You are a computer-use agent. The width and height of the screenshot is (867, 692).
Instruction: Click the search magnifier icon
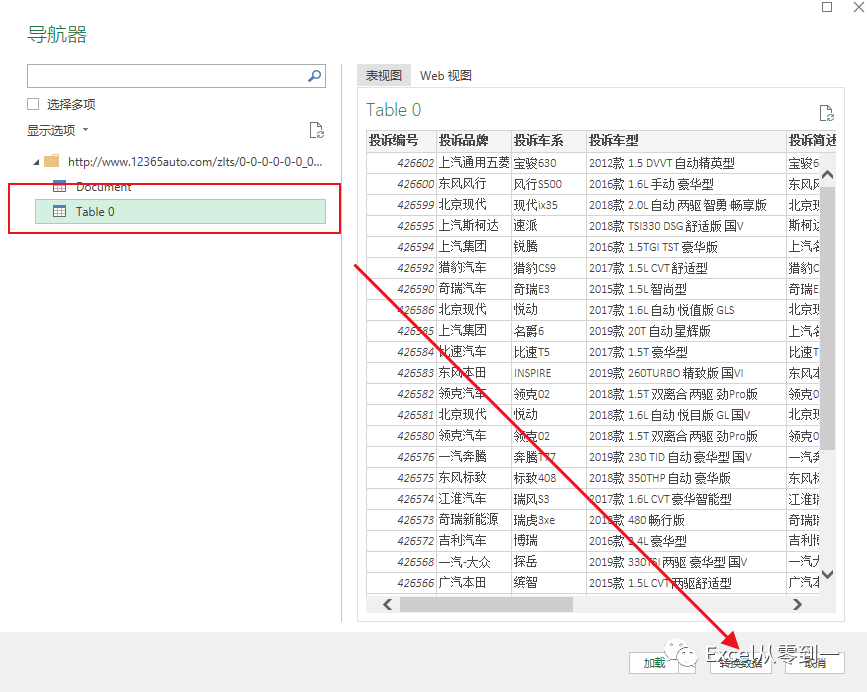pyautogui.click(x=314, y=76)
